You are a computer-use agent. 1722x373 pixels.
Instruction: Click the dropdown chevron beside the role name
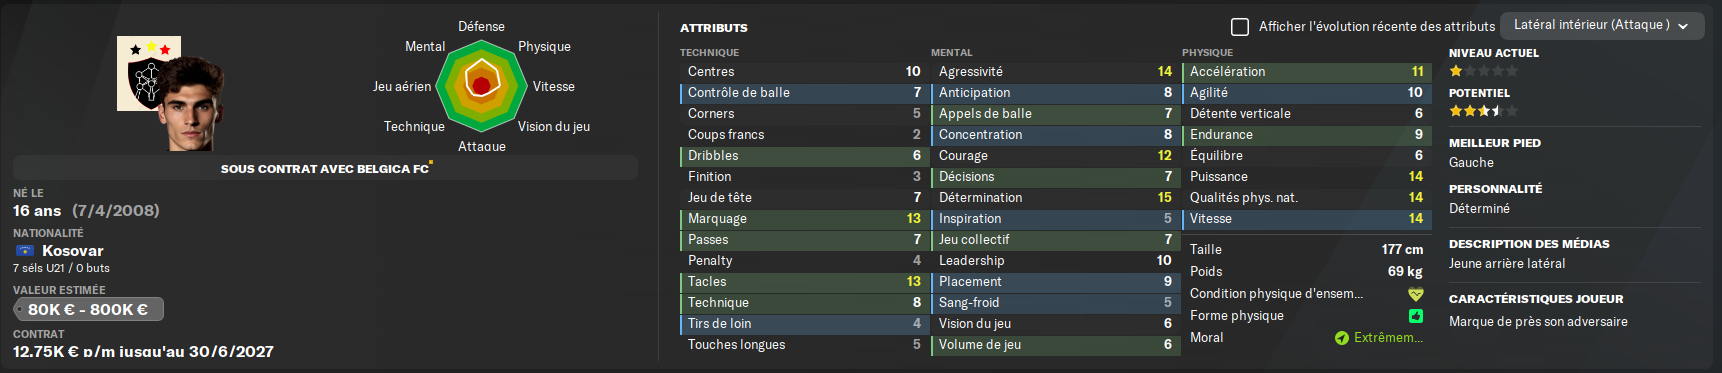coord(1683,26)
